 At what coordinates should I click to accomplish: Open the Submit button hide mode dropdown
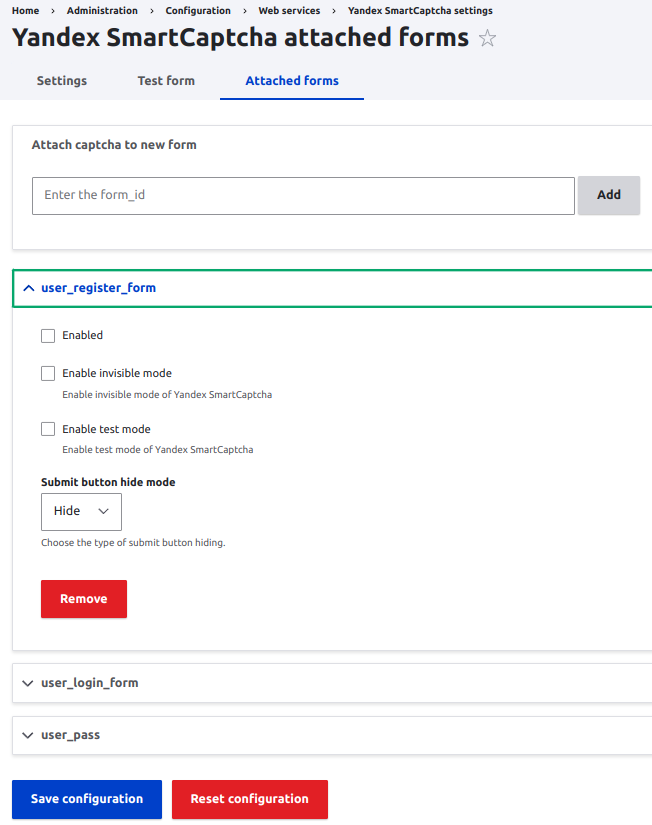click(x=81, y=511)
